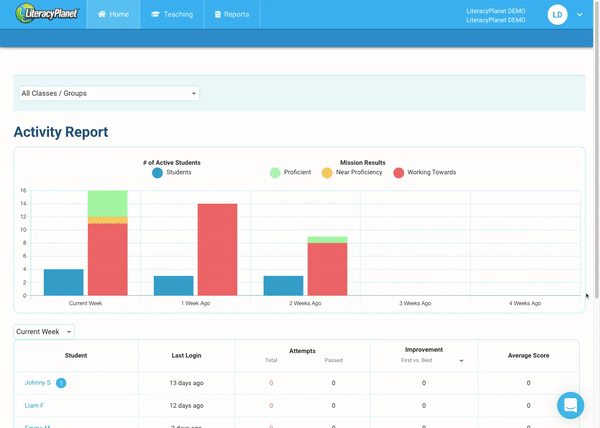600x428 pixels.
Task: Click the Home house icon
Action: click(x=102, y=15)
